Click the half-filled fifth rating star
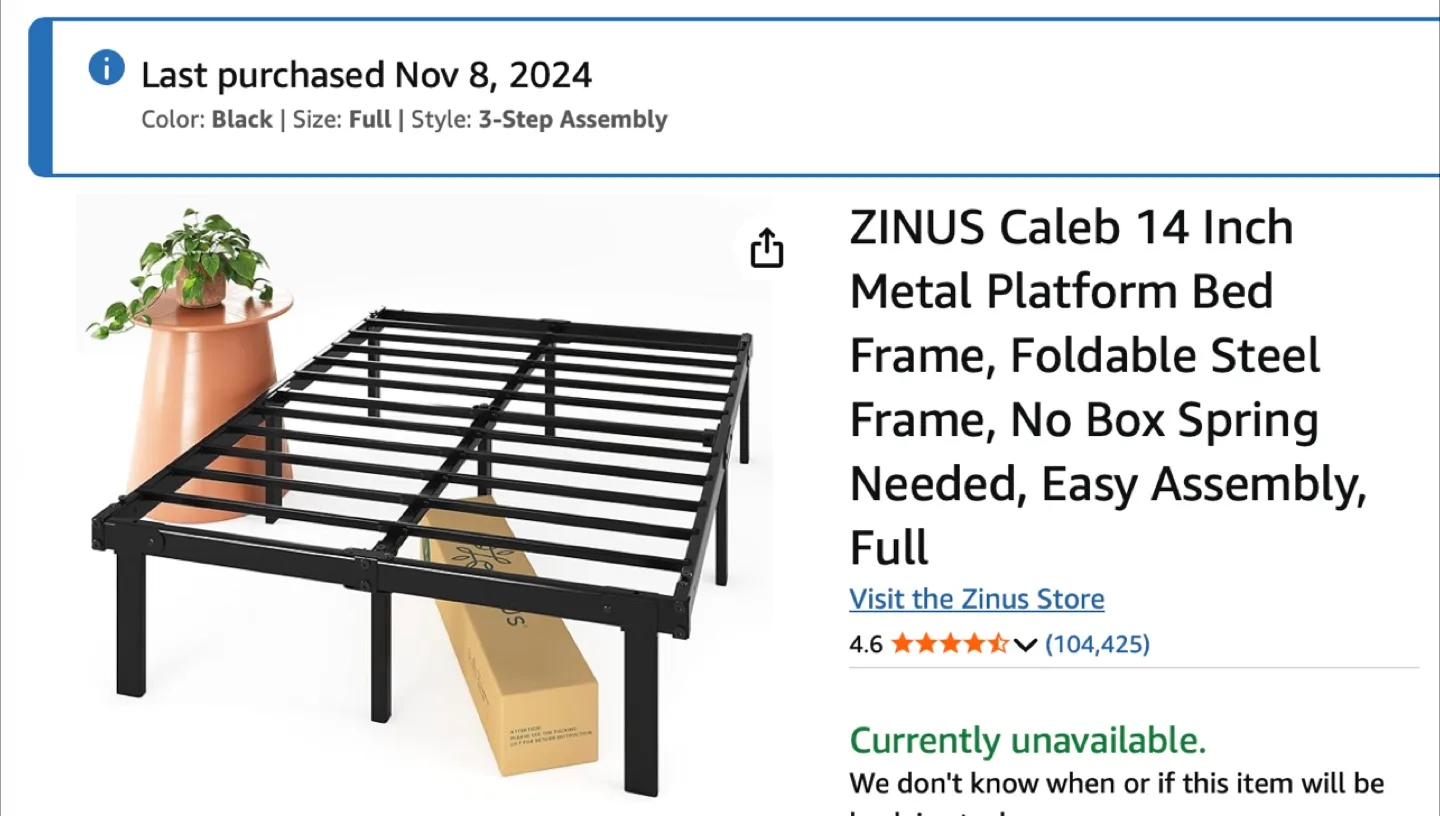 tap(998, 644)
